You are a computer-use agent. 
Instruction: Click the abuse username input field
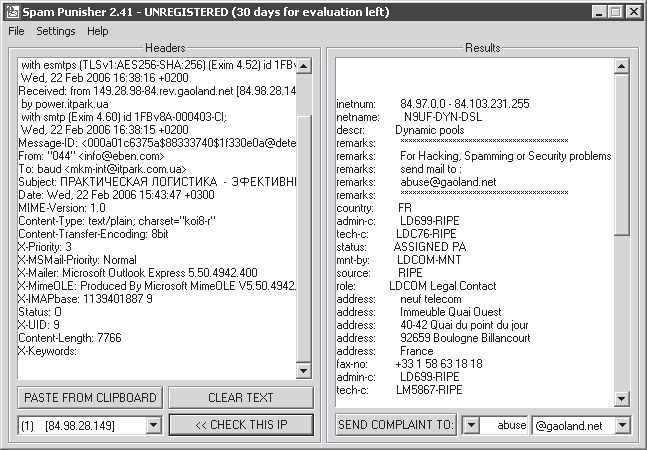(x=503, y=425)
